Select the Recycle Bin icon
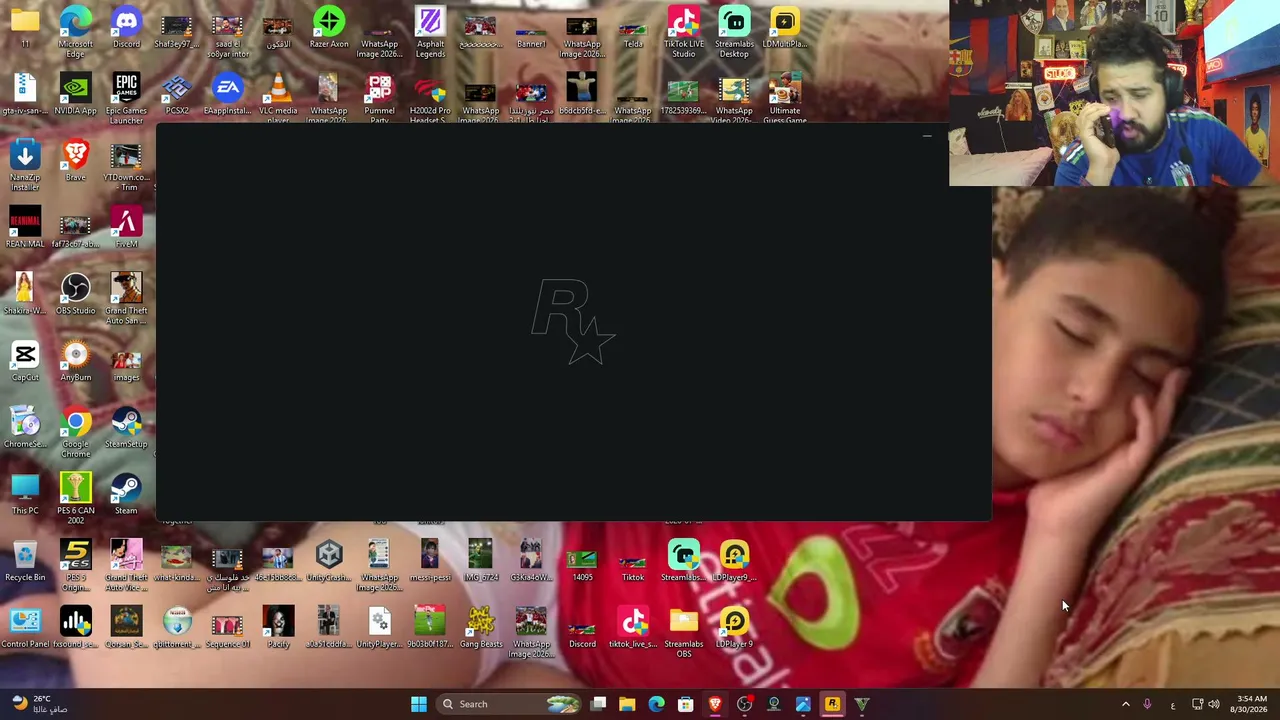This screenshot has height=720, width=1280. (x=25, y=561)
